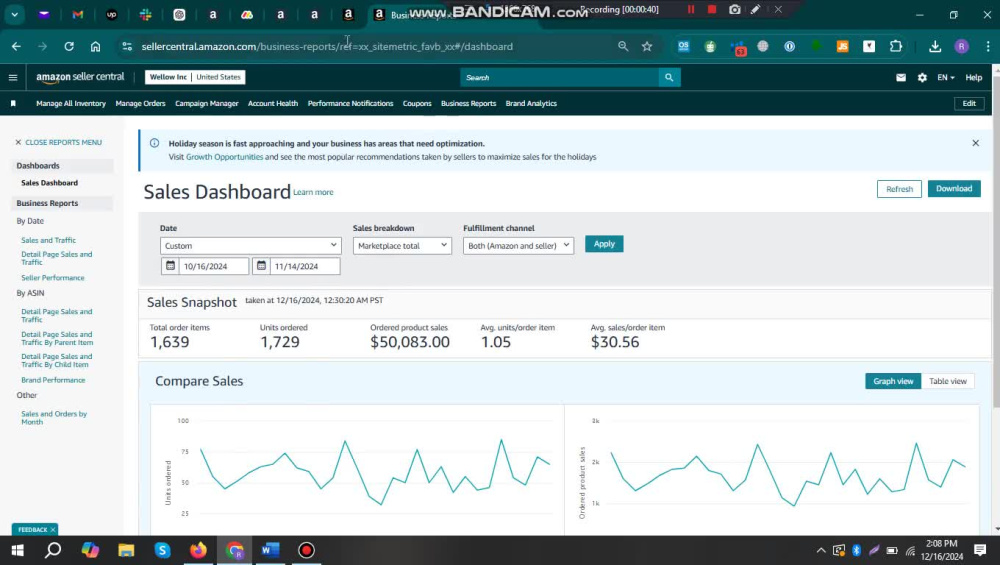Screen dimensions: 1000x565
Task: Open Firefox from the taskbar
Action: [198, 550]
